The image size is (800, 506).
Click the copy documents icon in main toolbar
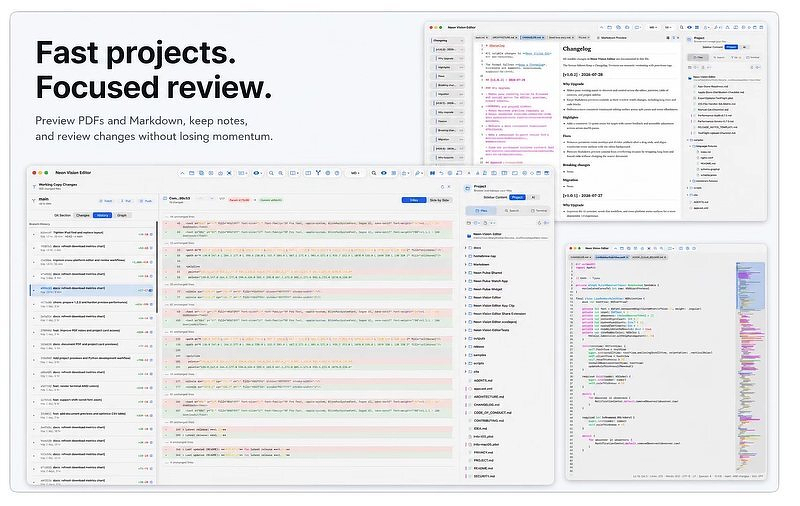coord(202,173)
